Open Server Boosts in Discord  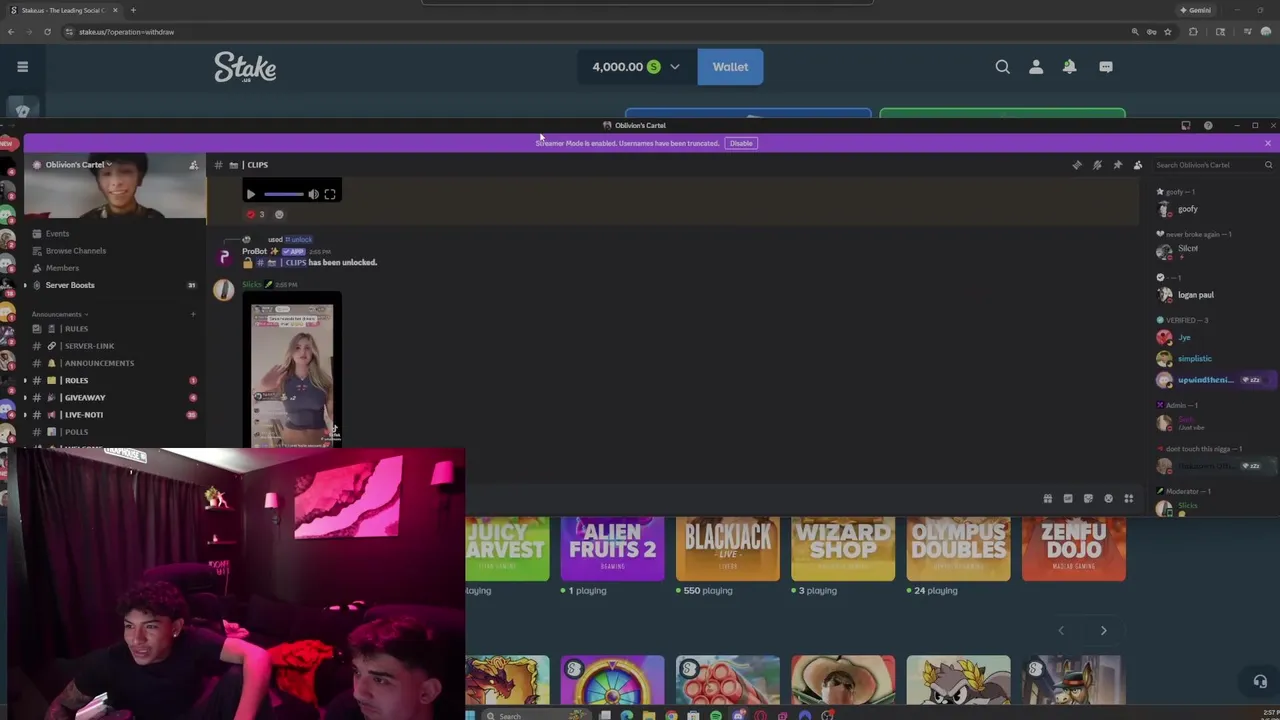(x=70, y=285)
